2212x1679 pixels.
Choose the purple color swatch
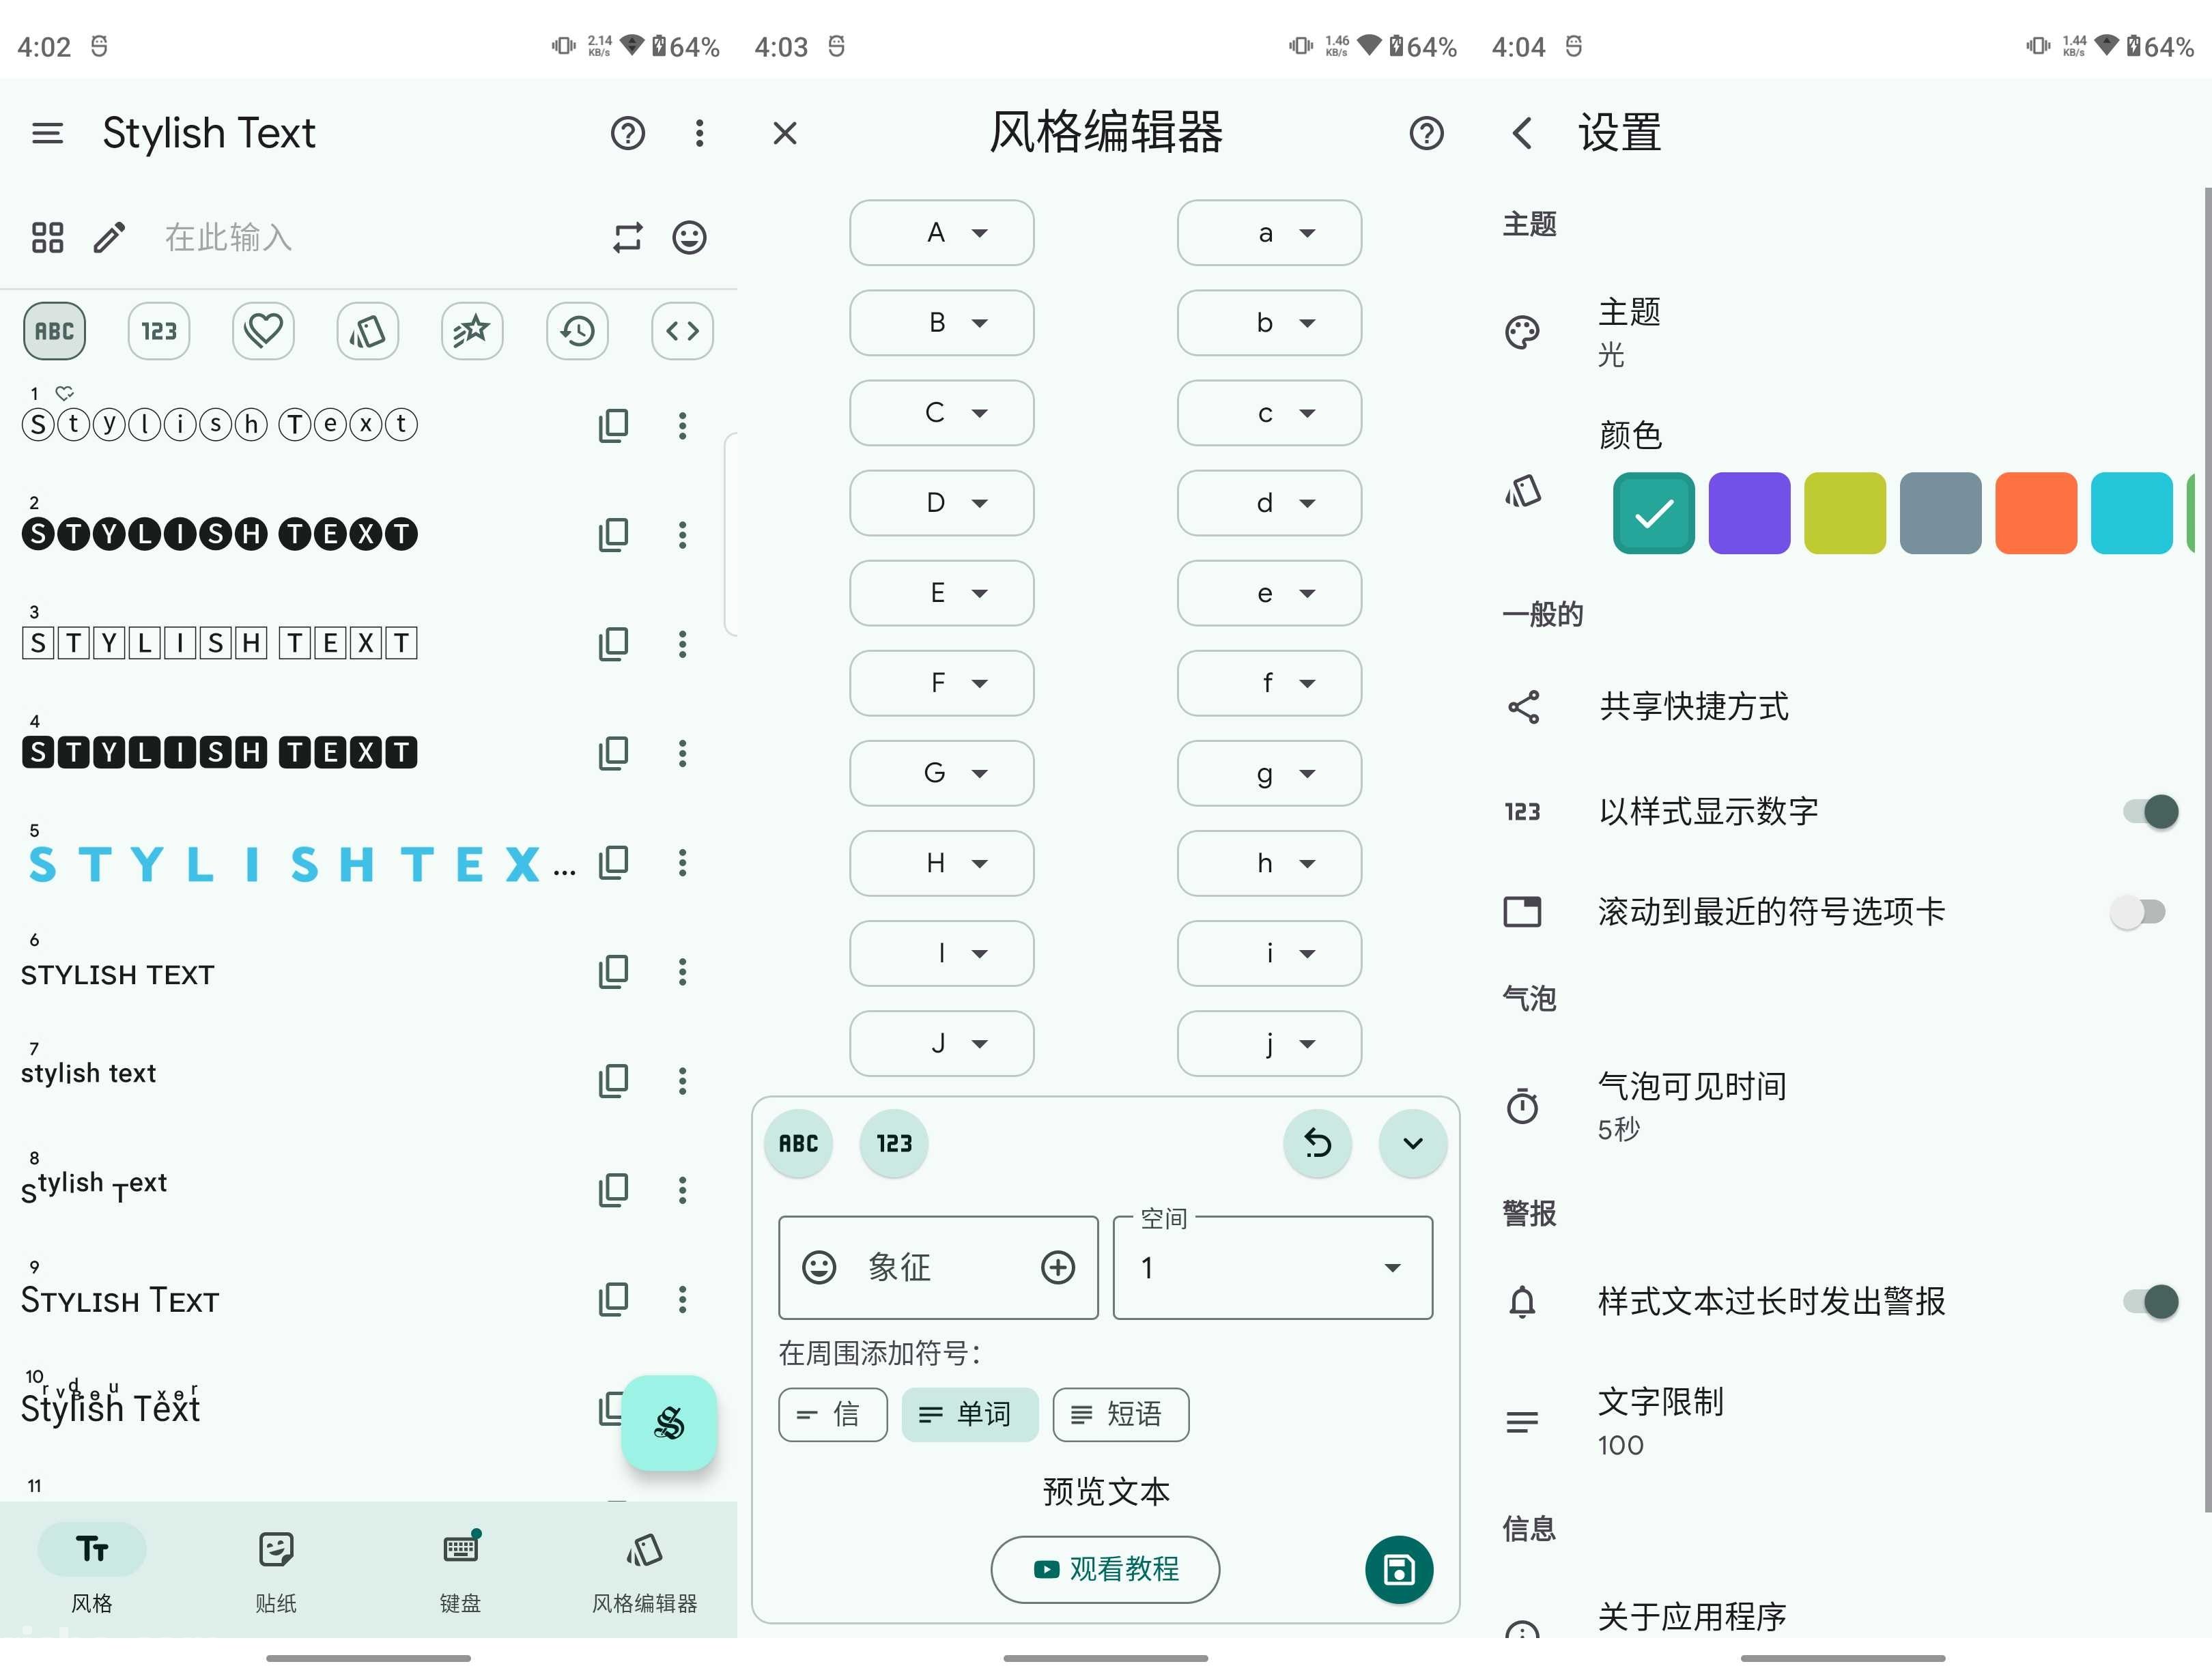(1749, 513)
